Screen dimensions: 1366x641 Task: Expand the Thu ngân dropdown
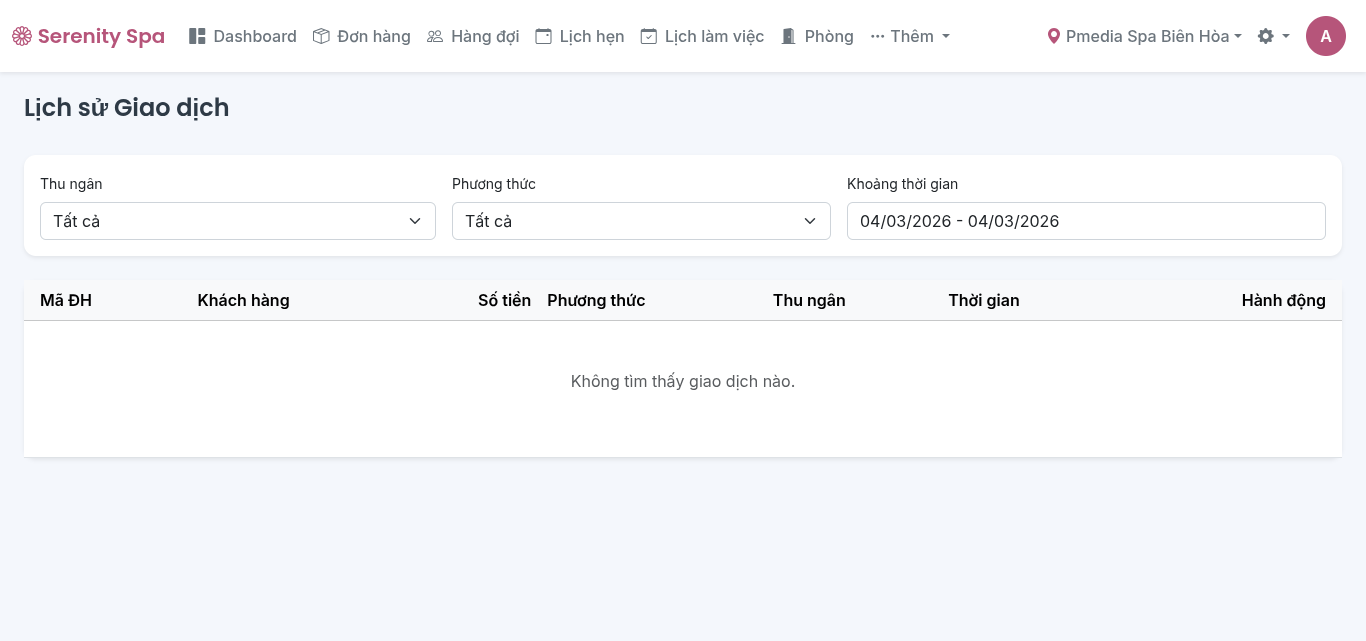[237, 221]
